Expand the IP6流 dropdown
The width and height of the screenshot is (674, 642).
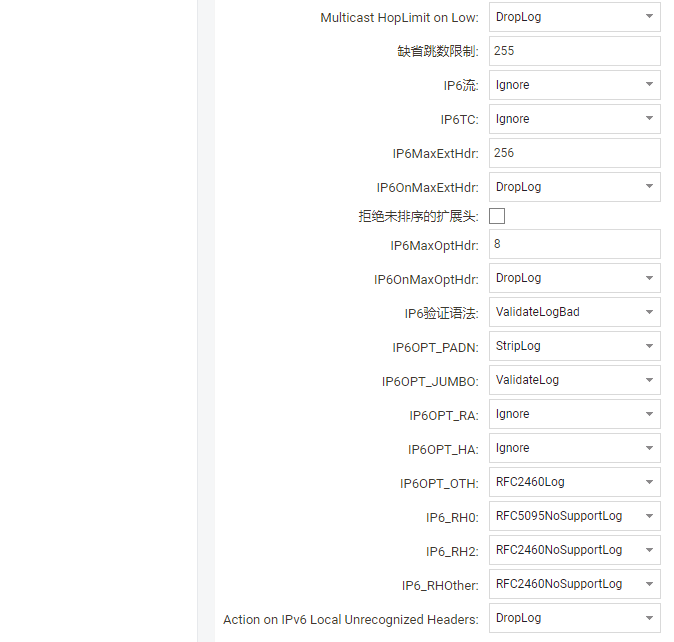pos(574,85)
